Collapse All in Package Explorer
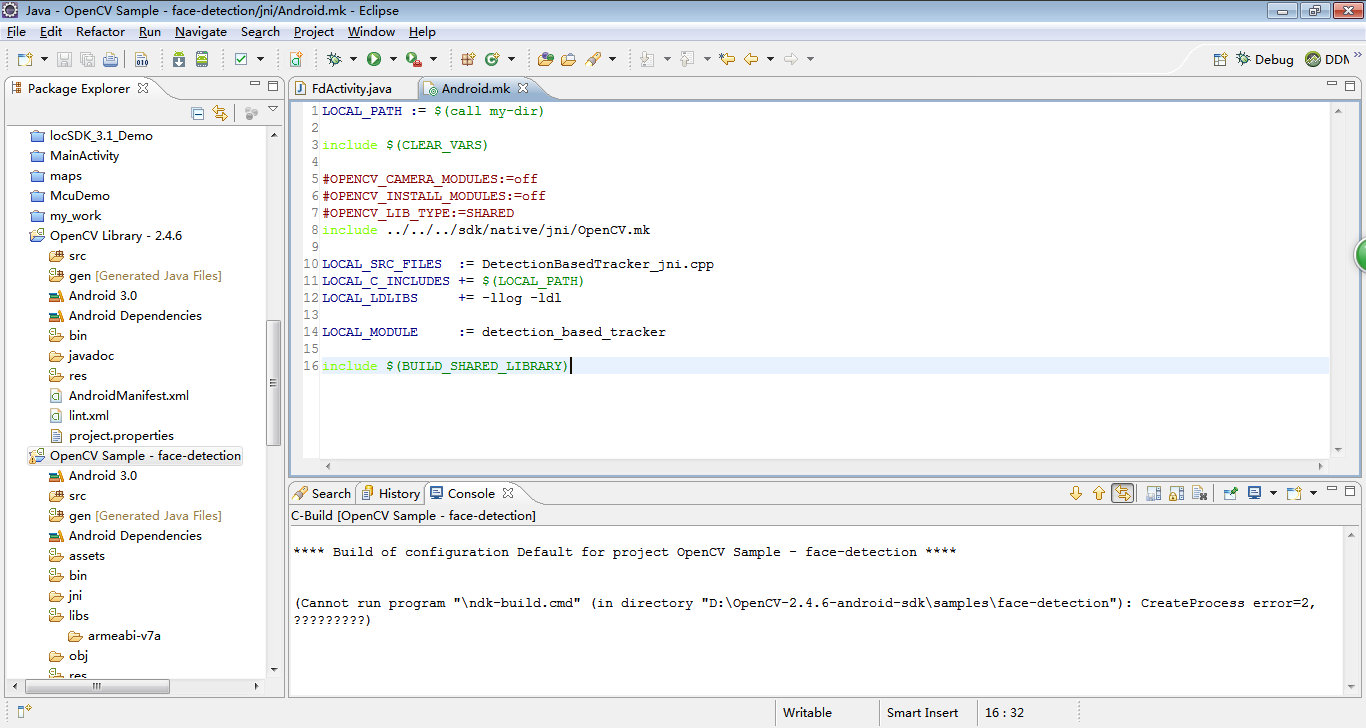1366x728 pixels. (198, 113)
